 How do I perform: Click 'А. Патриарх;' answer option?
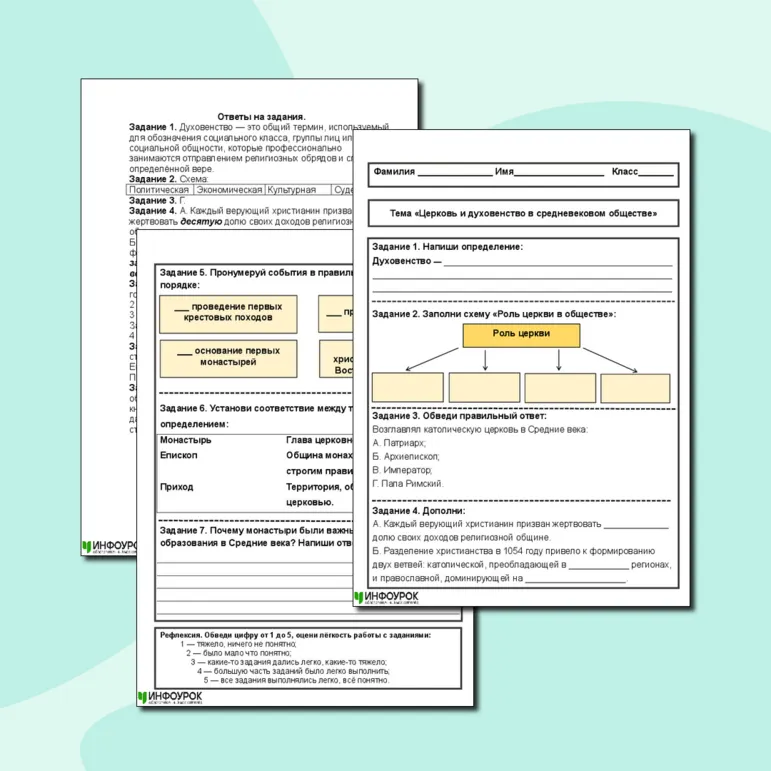coord(399,443)
